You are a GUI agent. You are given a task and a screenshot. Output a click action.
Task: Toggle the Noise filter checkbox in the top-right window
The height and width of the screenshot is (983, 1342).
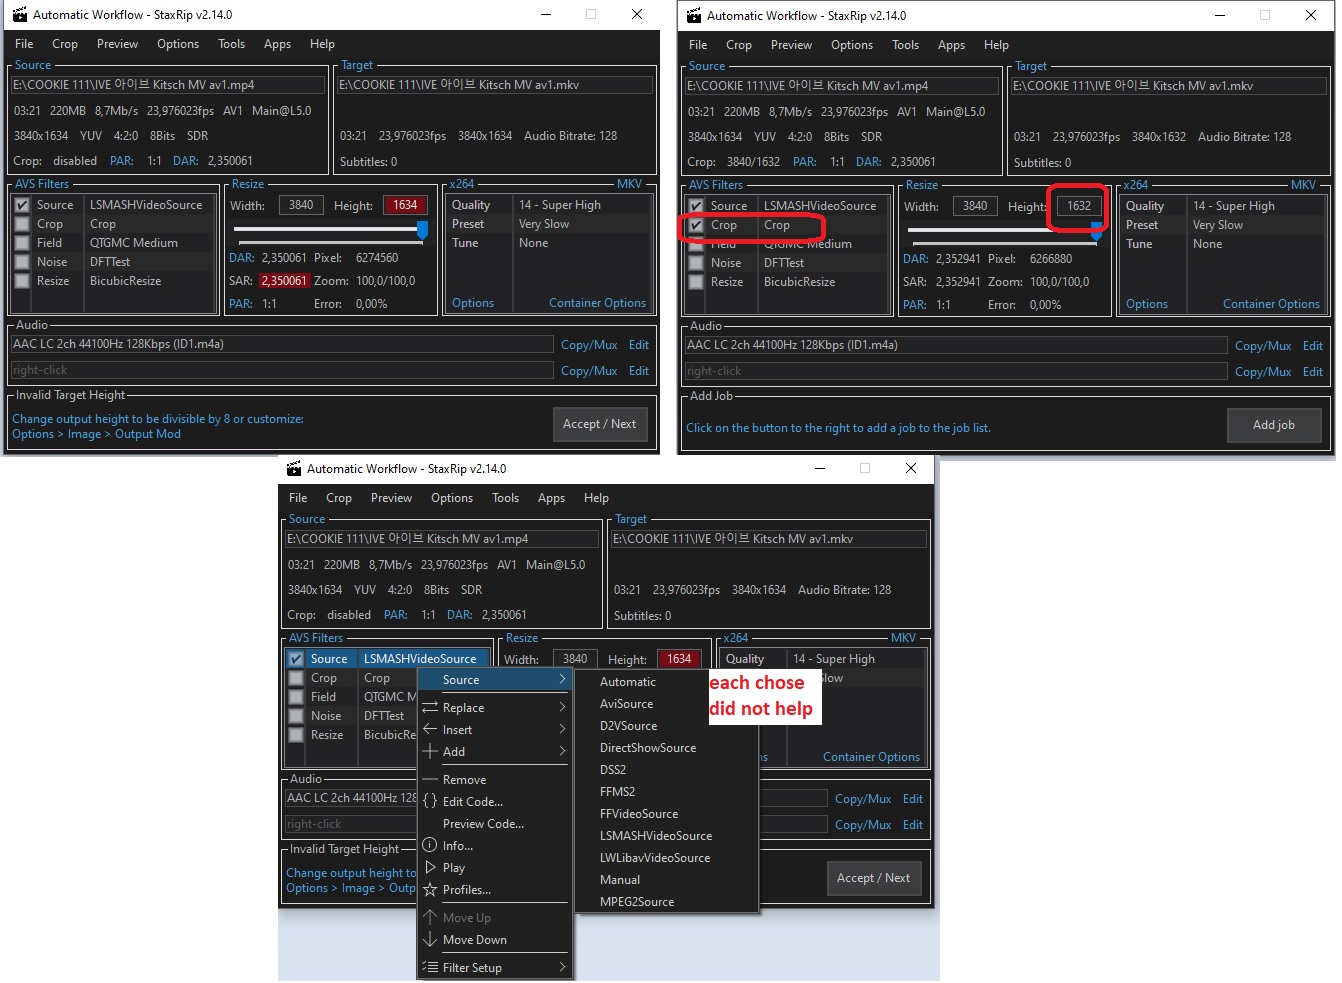[696, 263]
